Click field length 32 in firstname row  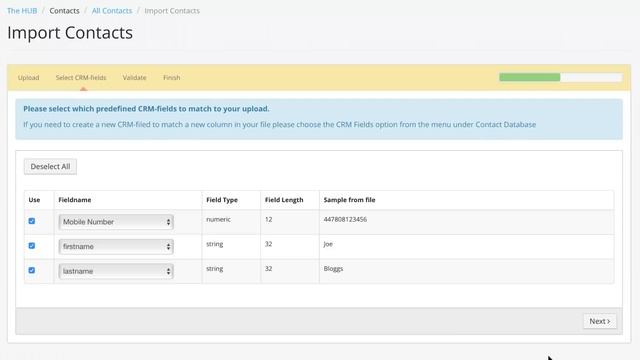click(x=269, y=244)
